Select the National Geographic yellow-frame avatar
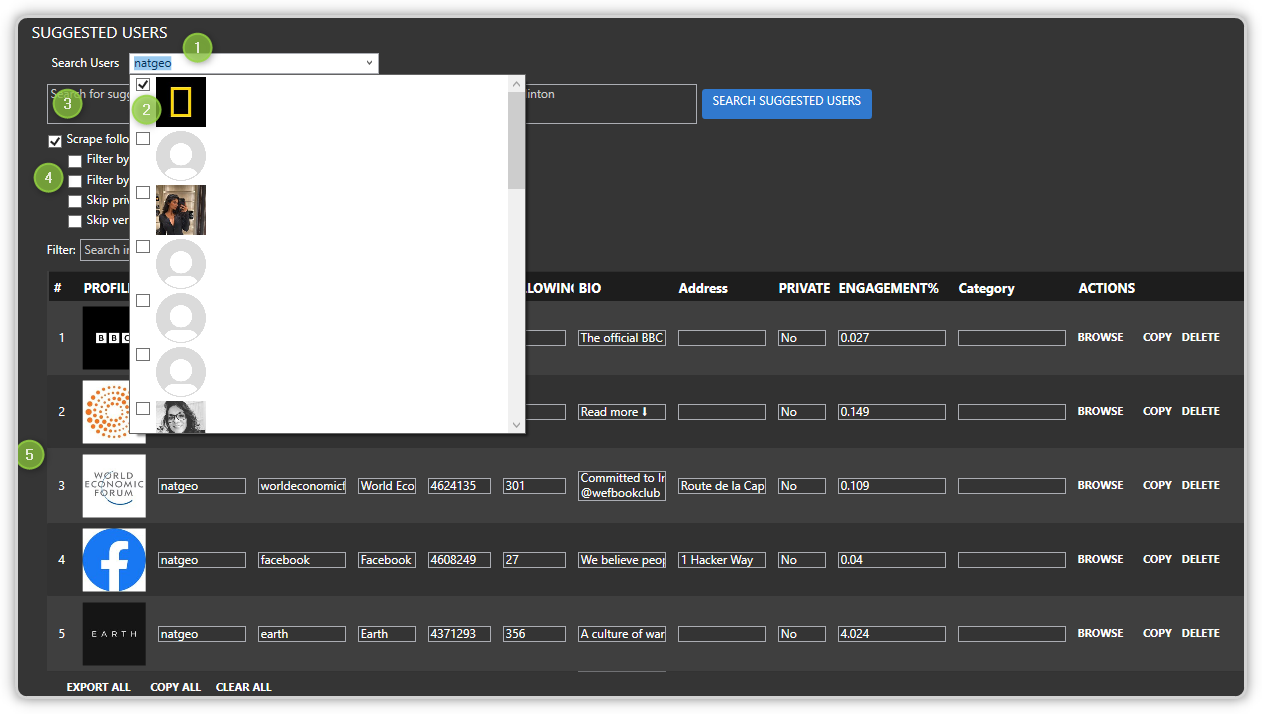The height and width of the screenshot is (714, 1262). click(181, 102)
